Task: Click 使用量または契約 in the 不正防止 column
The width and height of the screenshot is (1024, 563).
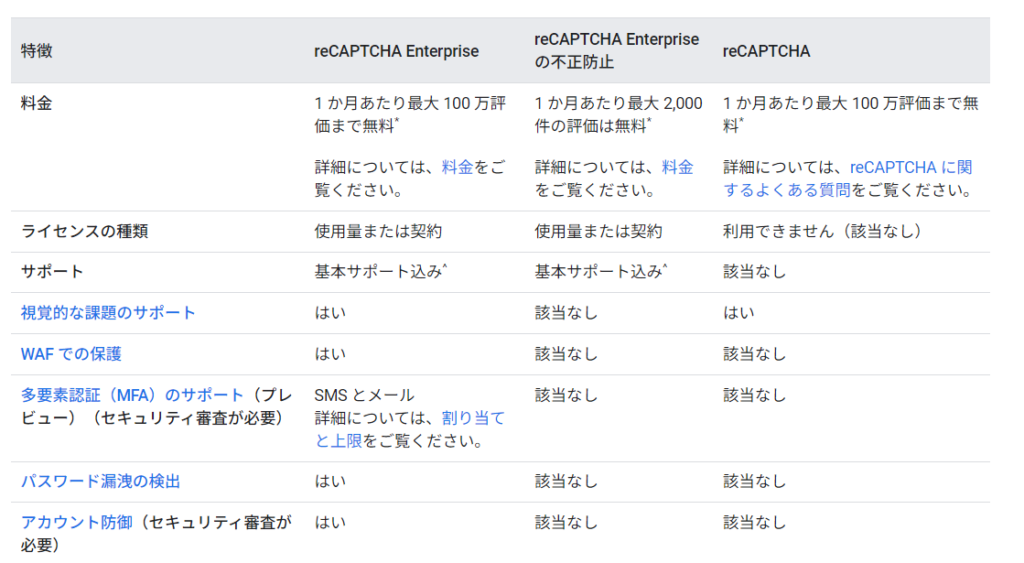Action: 598,231
